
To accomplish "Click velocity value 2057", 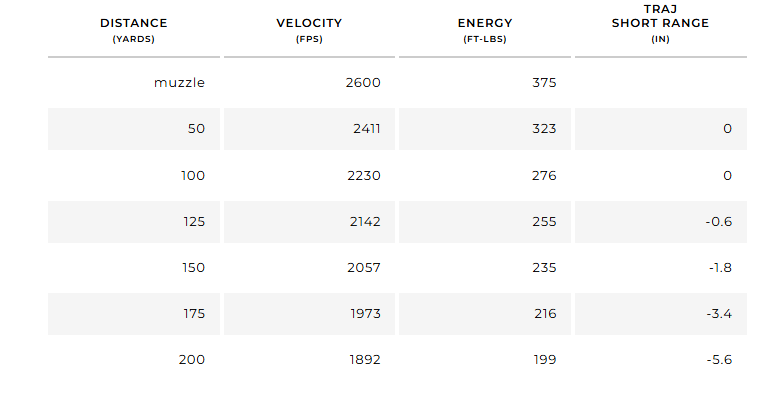I will pyautogui.click(x=364, y=267).
